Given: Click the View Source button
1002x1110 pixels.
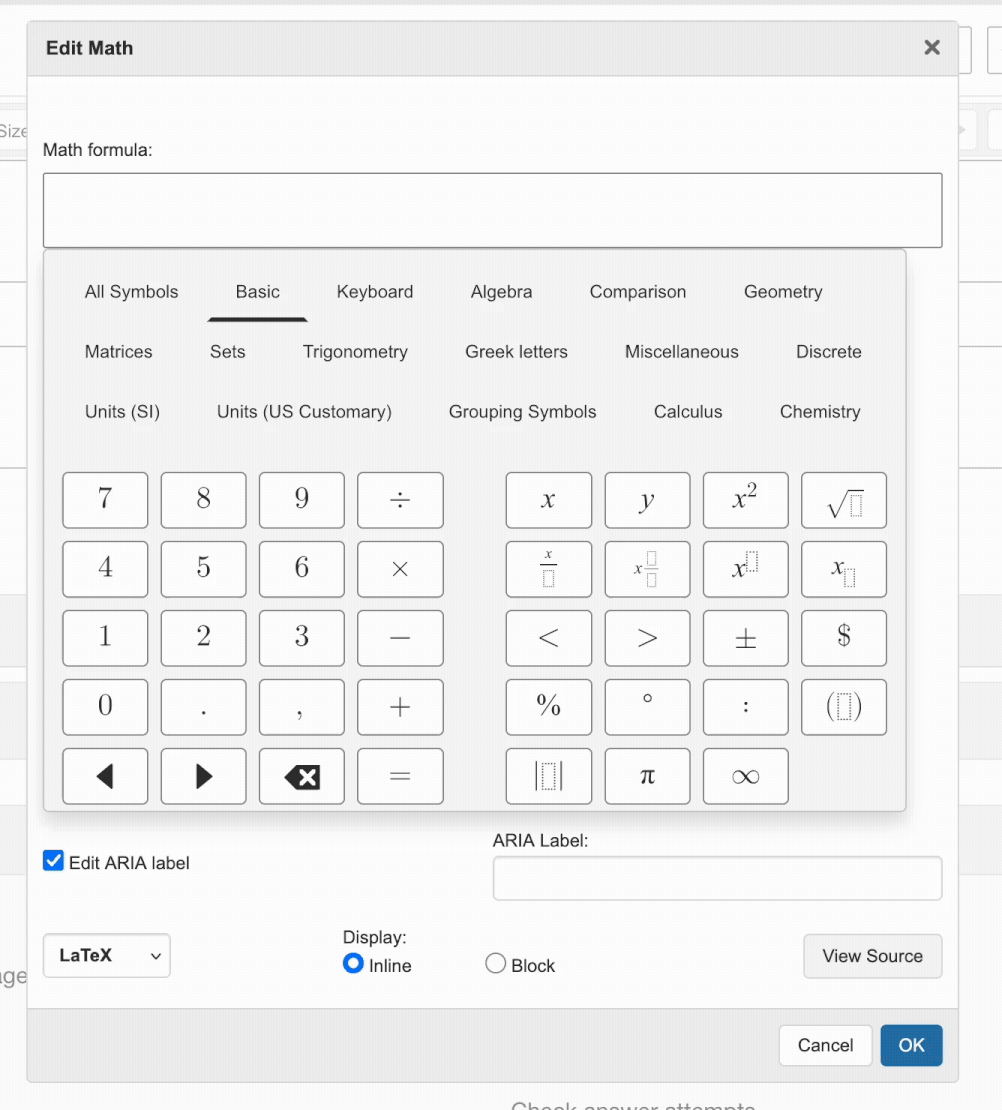Looking at the screenshot, I should tap(872, 956).
